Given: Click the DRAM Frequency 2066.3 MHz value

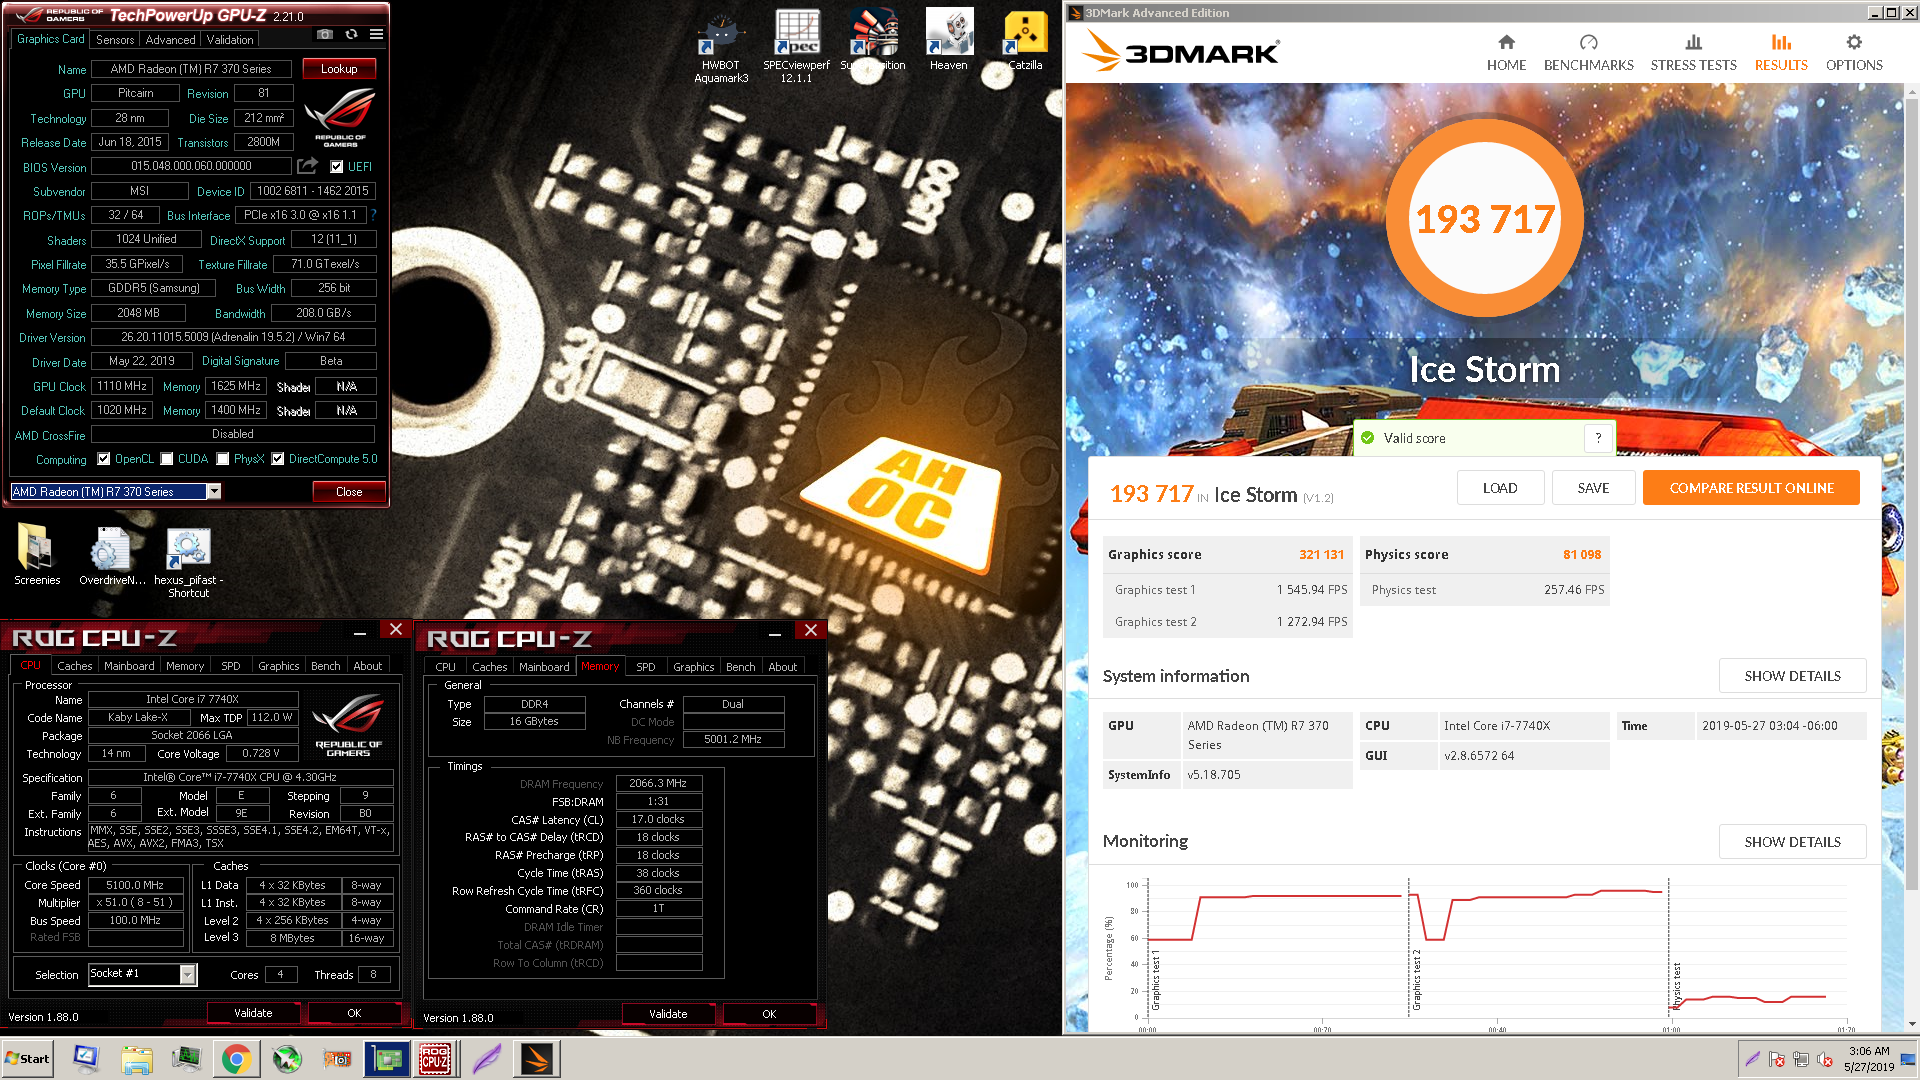Looking at the screenshot, I should [x=658, y=784].
